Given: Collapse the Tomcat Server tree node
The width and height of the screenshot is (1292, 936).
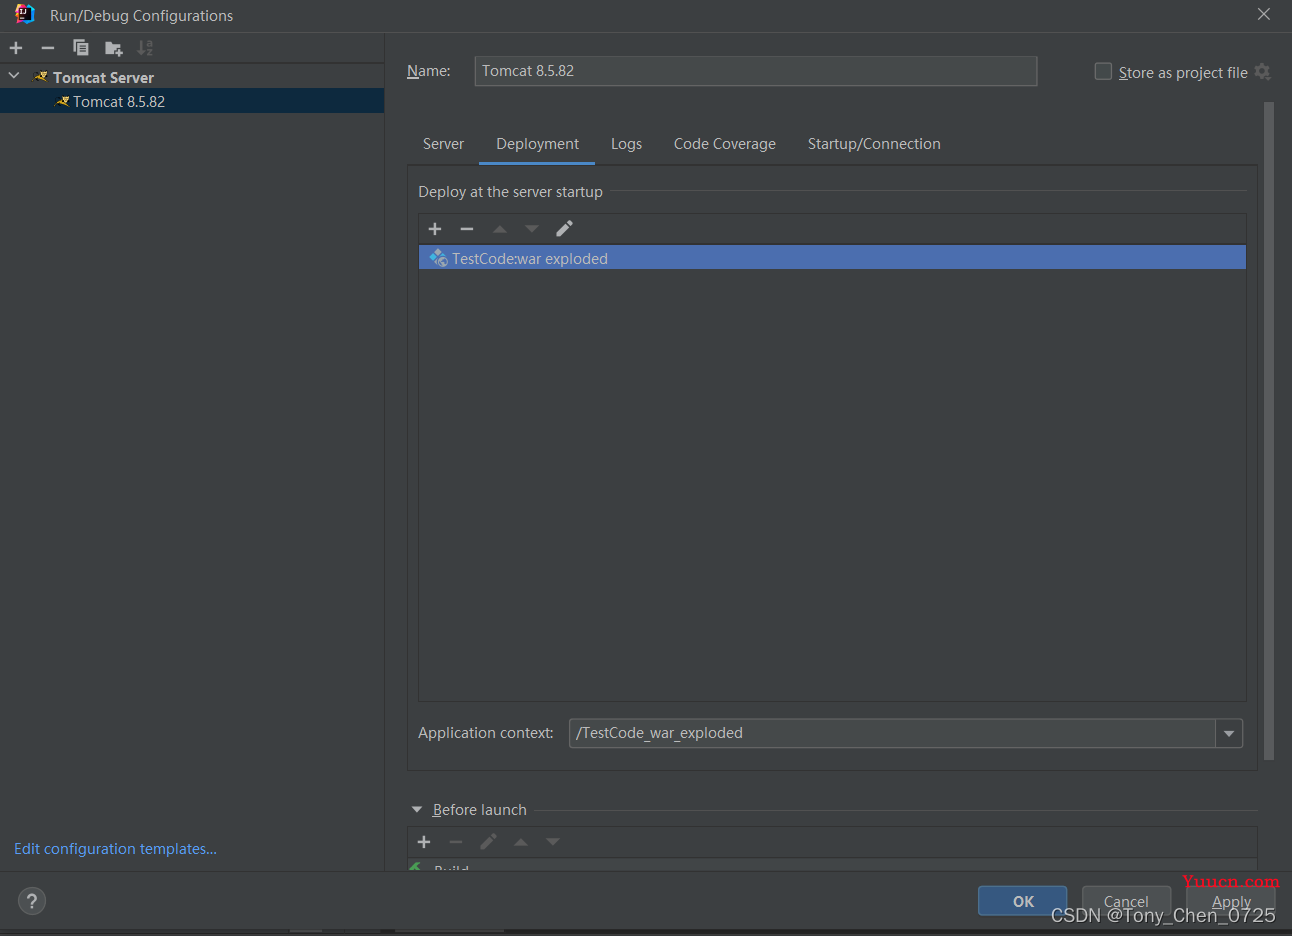Looking at the screenshot, I should click(14, 77).
